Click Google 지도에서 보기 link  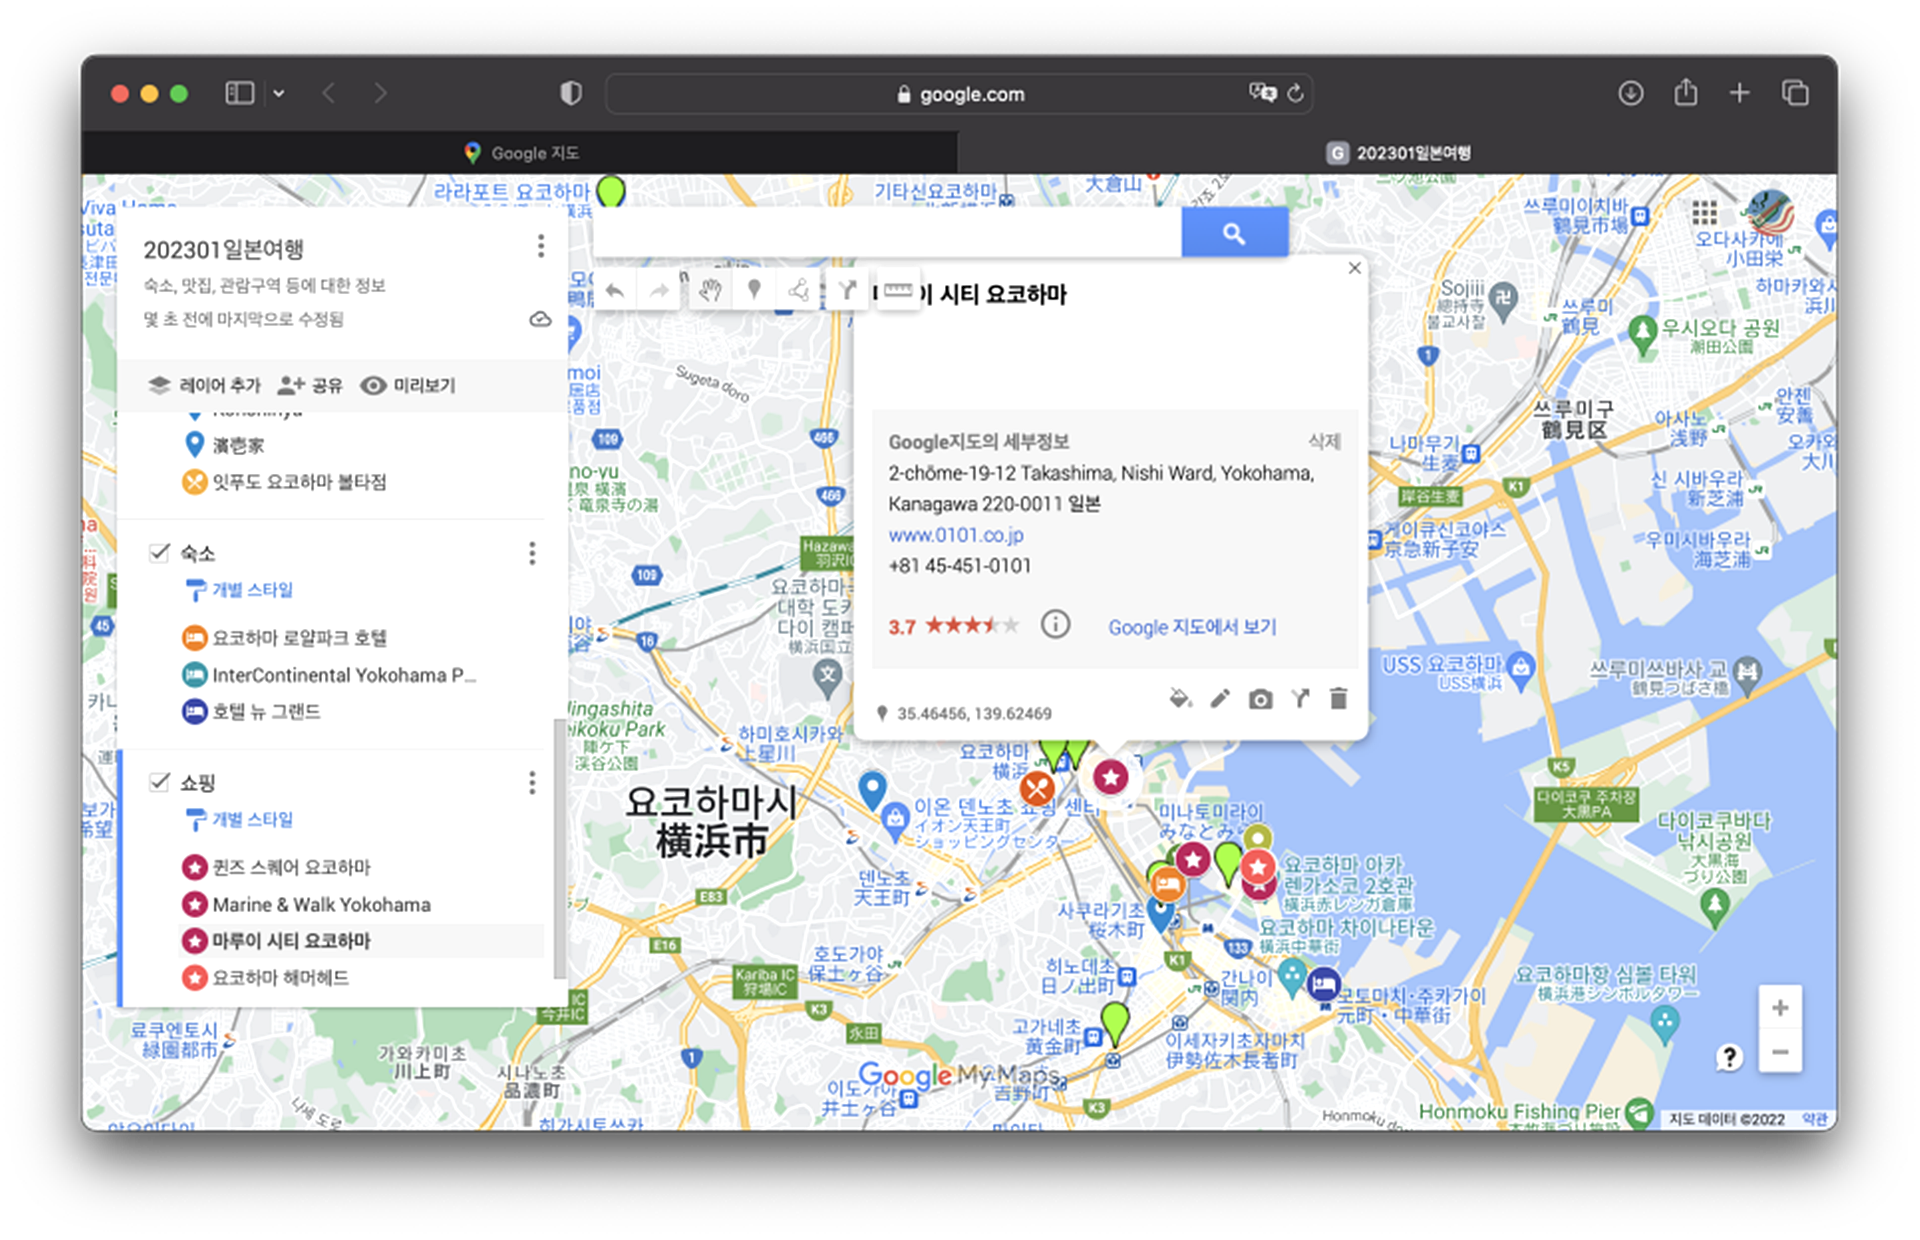coord(1191,627)
